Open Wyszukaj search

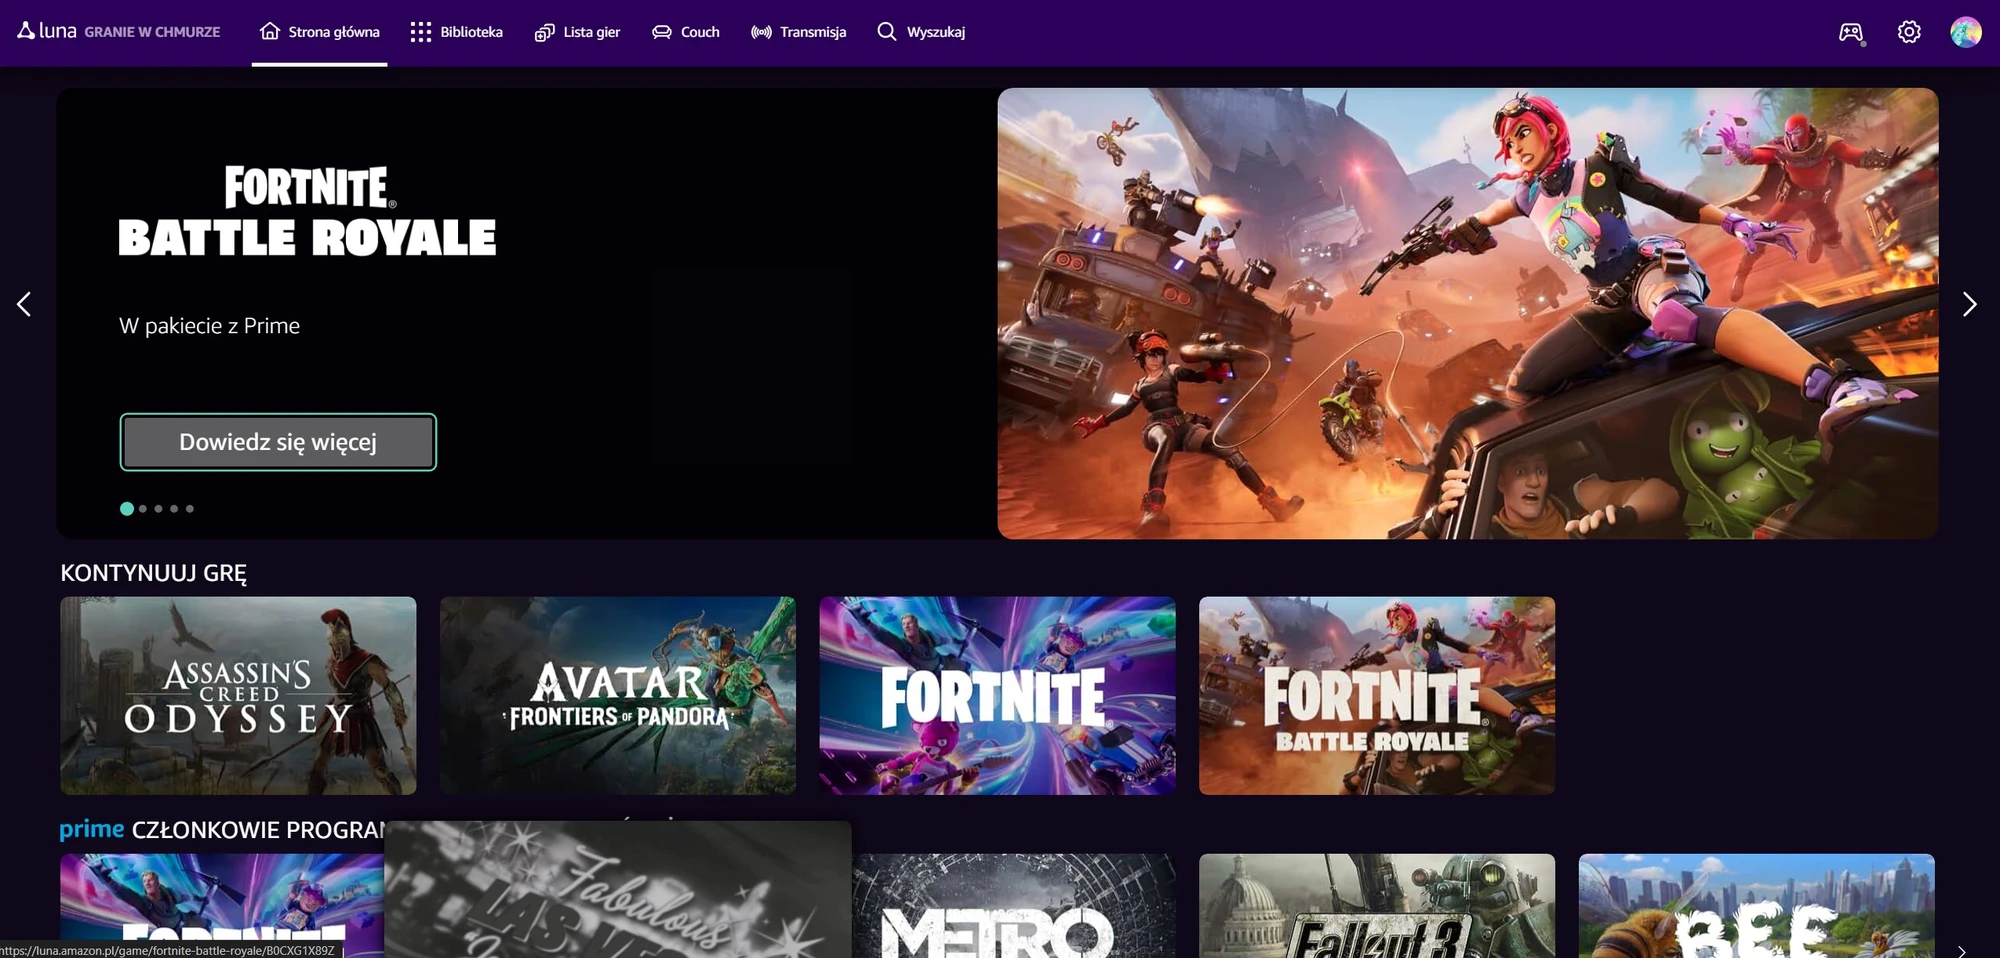point(921,32)
